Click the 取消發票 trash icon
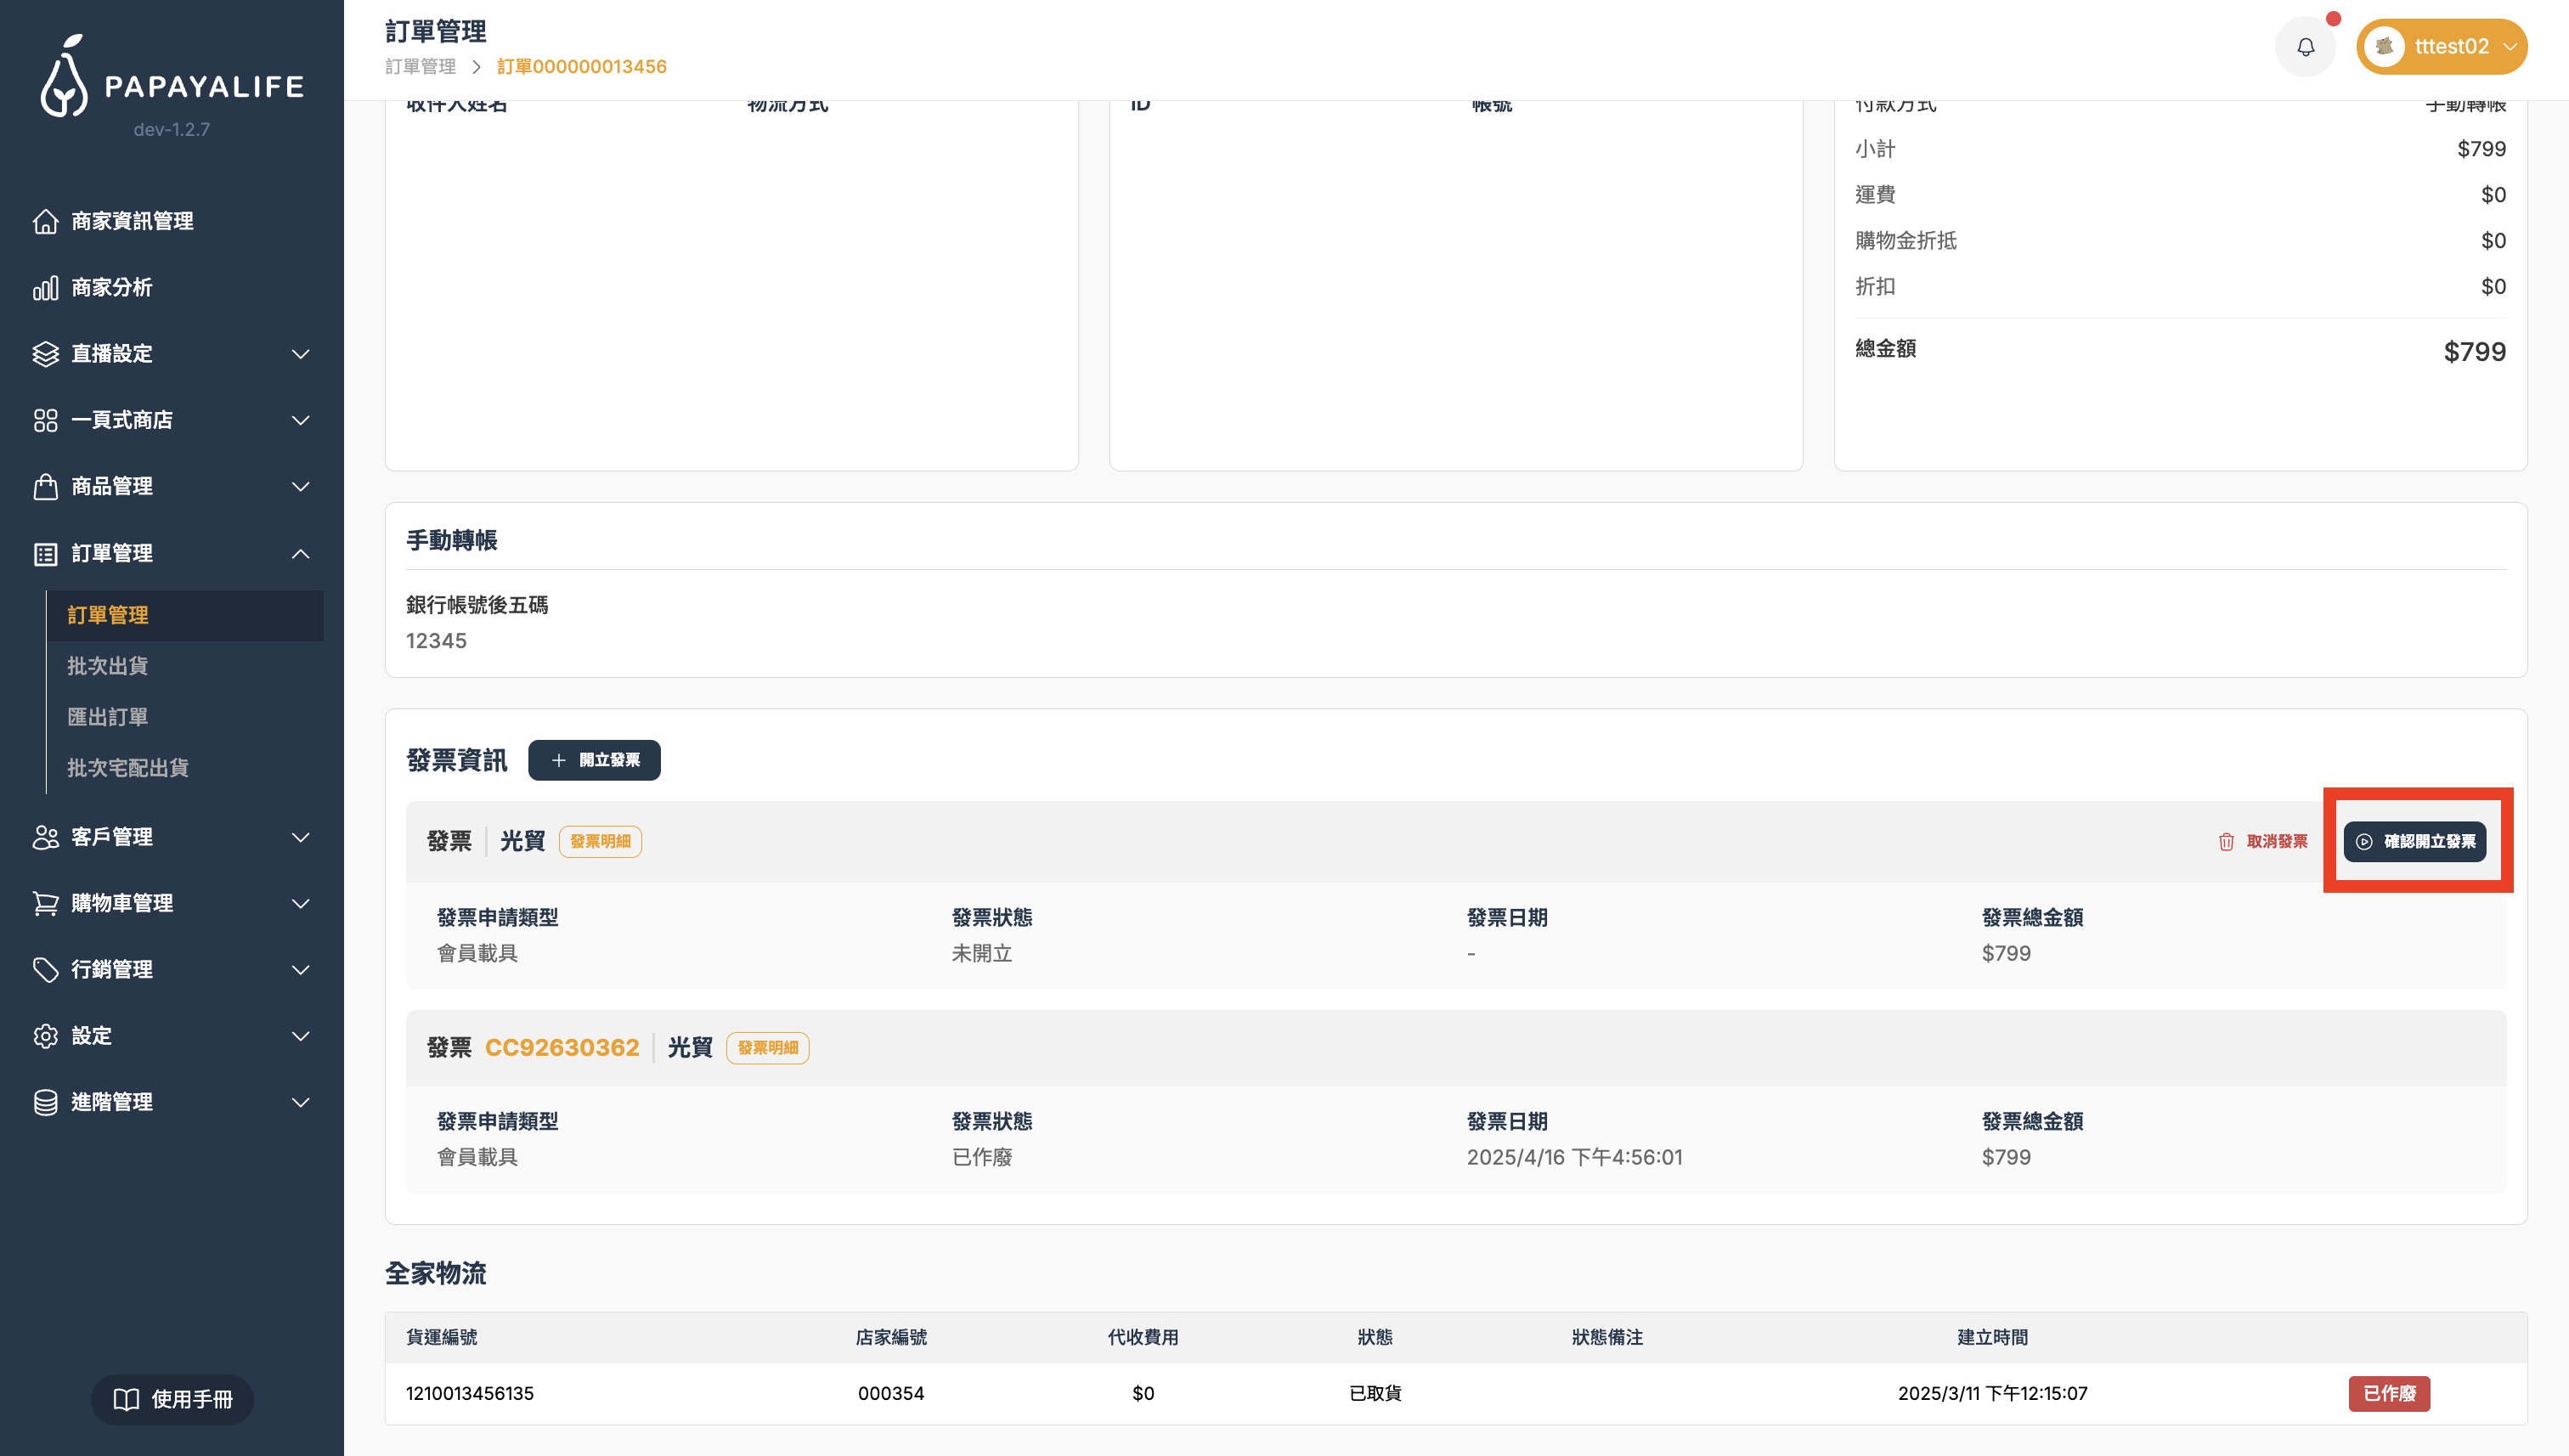 pyautogui.click(x=2225, y=842)
